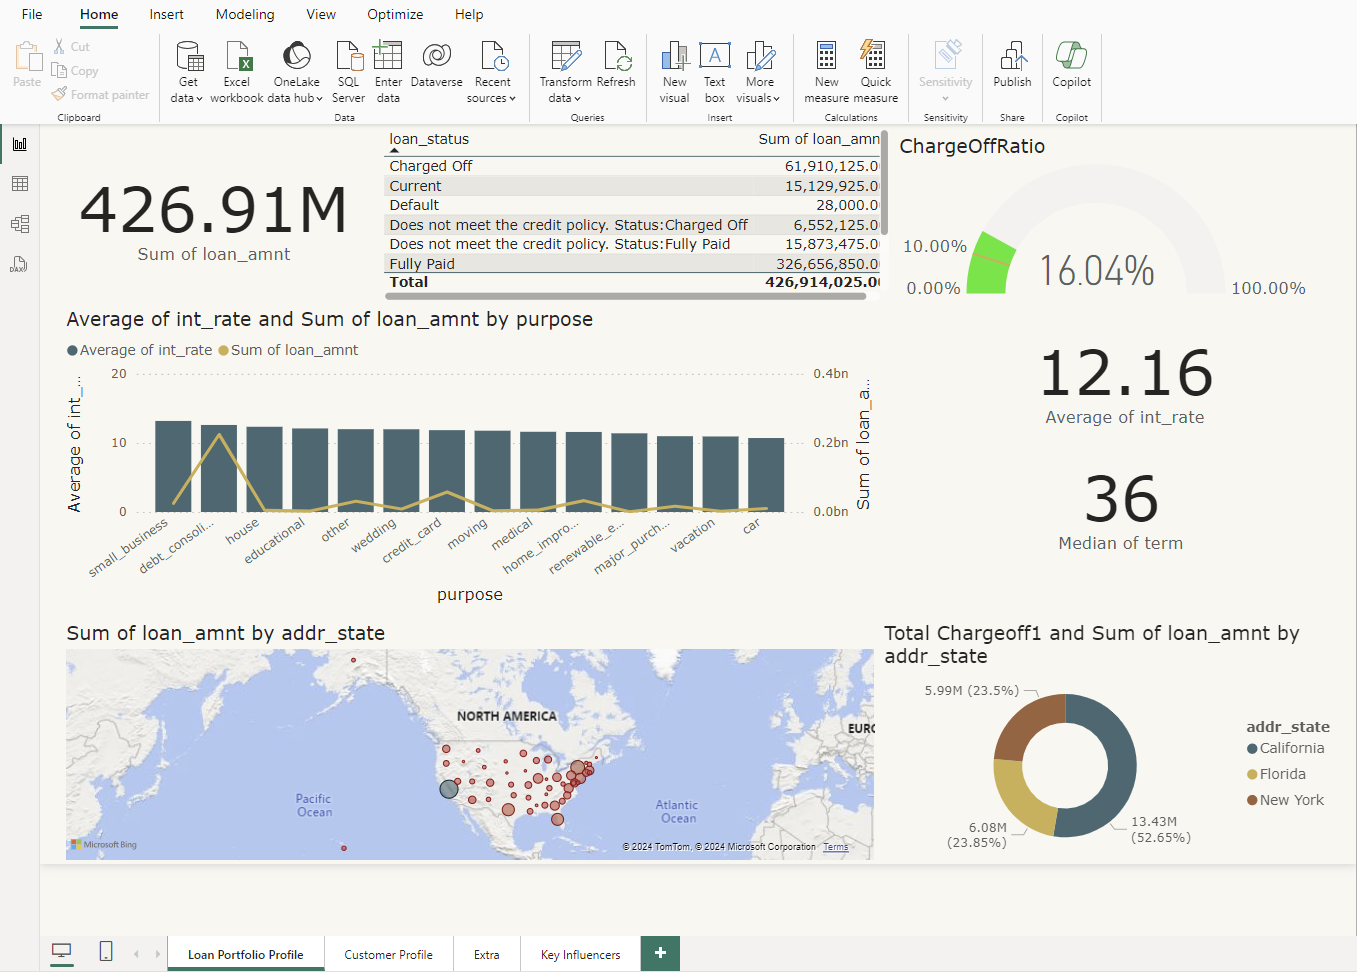Import an Excel workbook

[237, 72]
